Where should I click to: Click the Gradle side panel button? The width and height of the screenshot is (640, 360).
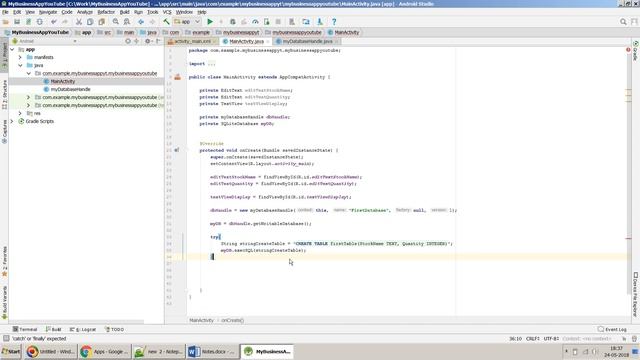click(x=636, y=51)
